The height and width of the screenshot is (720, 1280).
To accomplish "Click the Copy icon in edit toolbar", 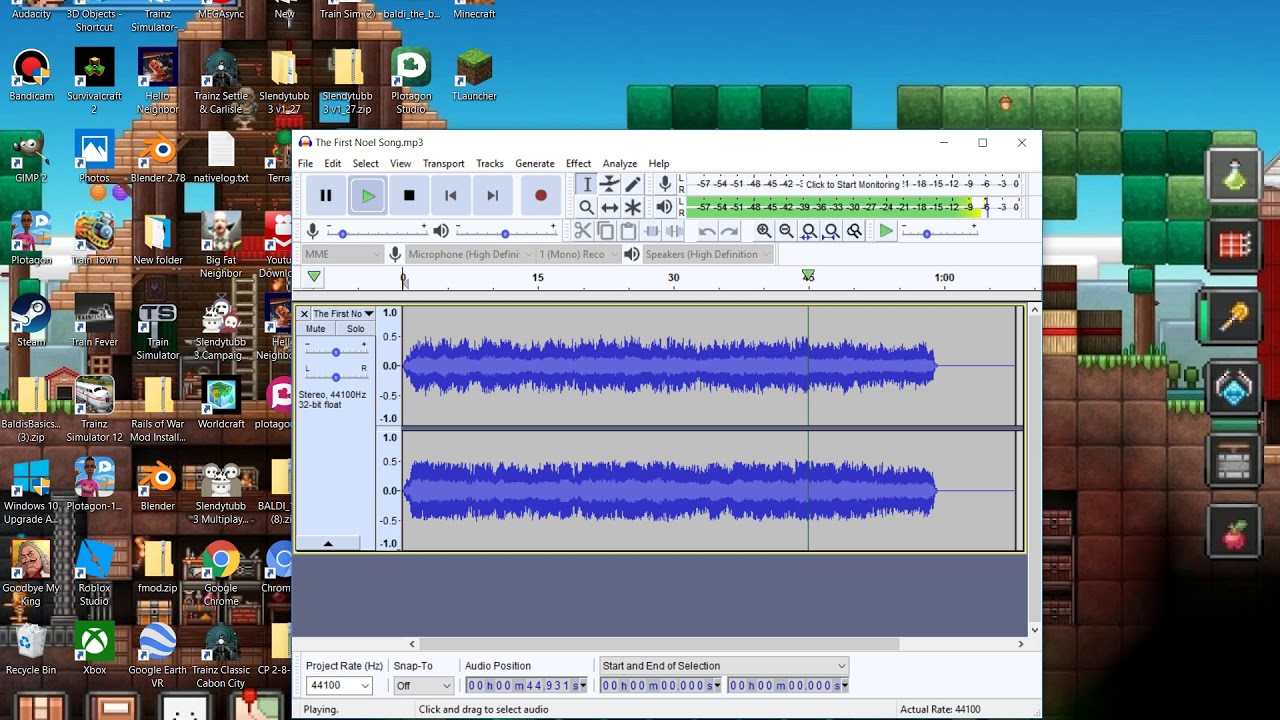I will (x=605, y=231).
